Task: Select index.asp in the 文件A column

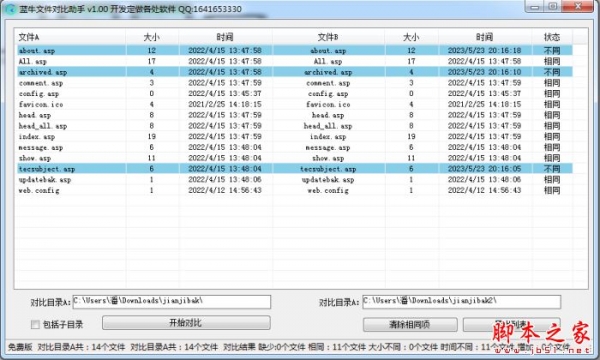Action: [37, 137]
